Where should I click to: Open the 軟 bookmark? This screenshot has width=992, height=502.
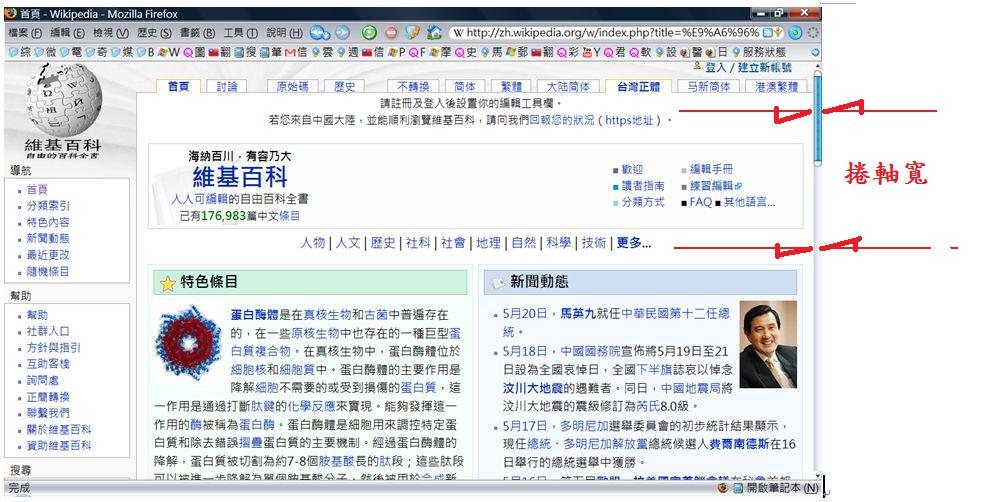coord(640,52)
